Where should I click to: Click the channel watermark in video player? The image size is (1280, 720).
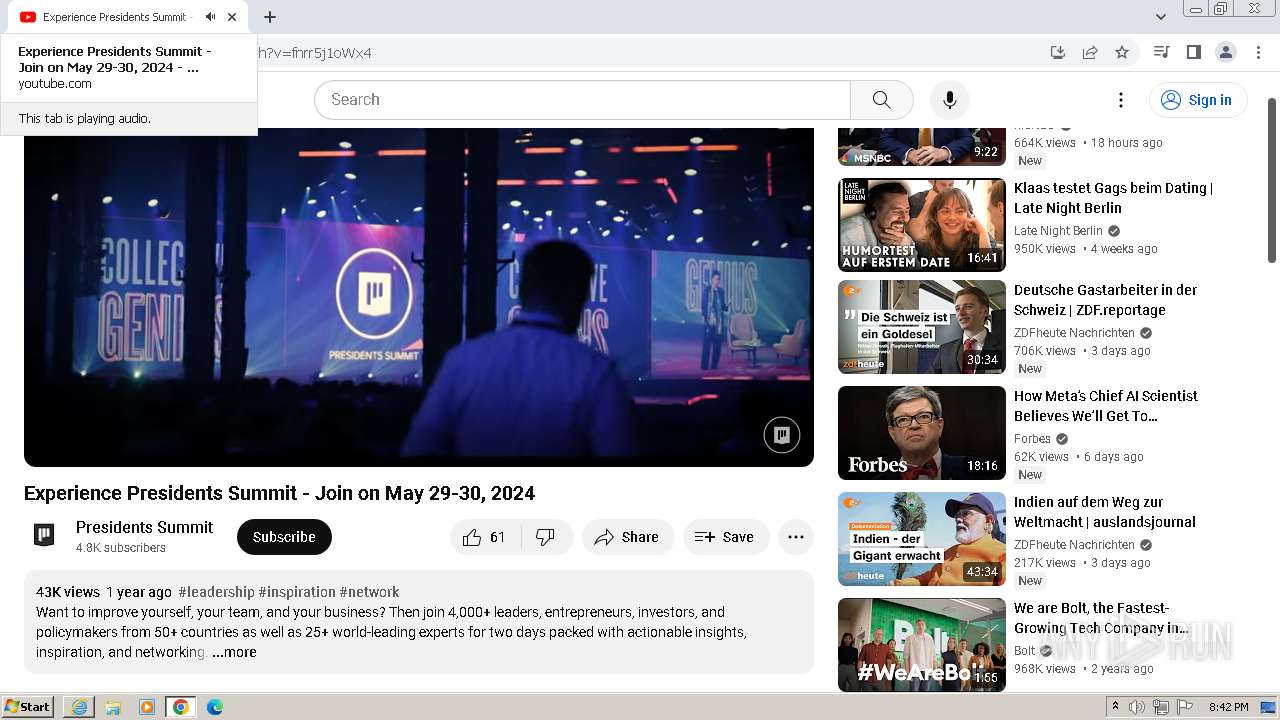[782, 435]
